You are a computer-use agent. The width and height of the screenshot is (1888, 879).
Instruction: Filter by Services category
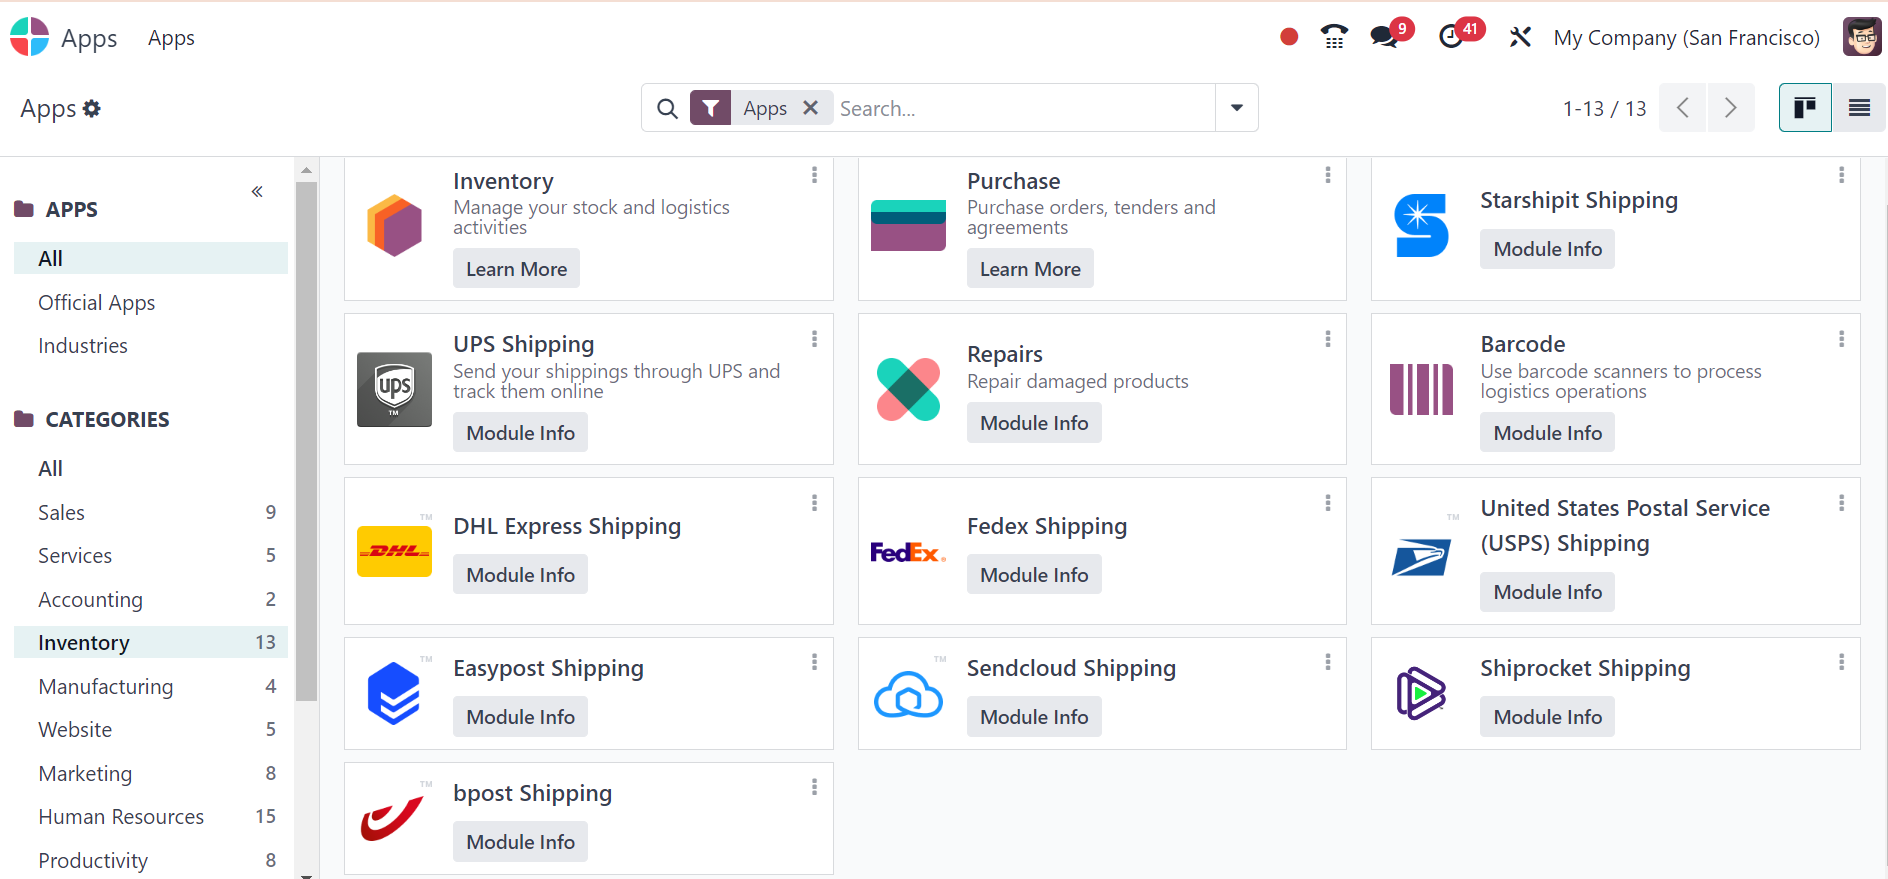point(151,555)
